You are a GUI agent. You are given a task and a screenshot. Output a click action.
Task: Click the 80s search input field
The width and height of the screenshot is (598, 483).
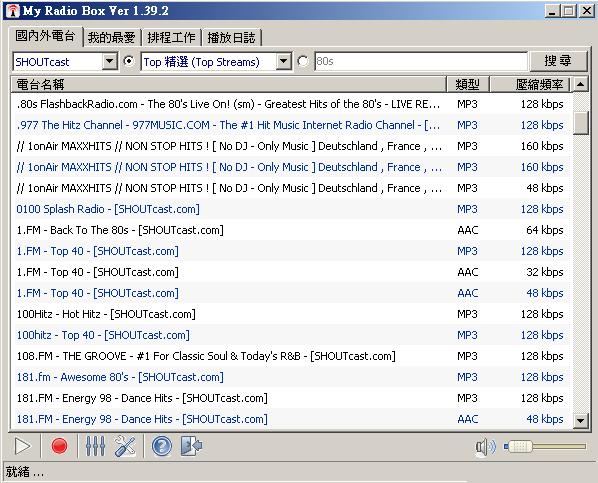click(x=421, y=61)
